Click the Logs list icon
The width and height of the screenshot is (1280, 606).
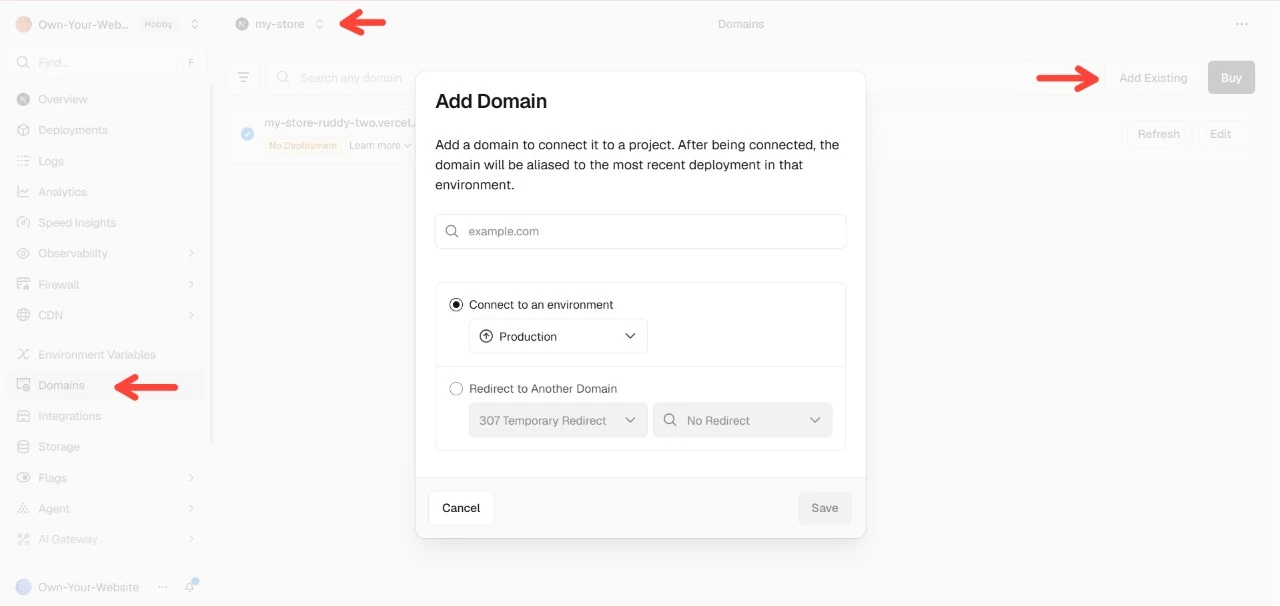click(x=23, y=161)
